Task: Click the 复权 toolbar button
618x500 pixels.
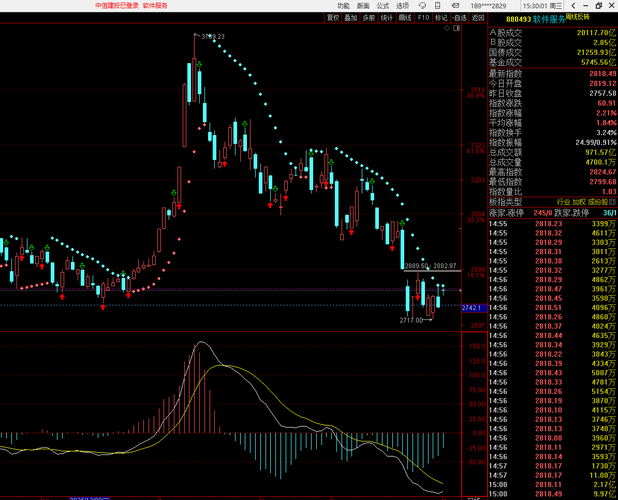Action: click(x=333, y=18)
